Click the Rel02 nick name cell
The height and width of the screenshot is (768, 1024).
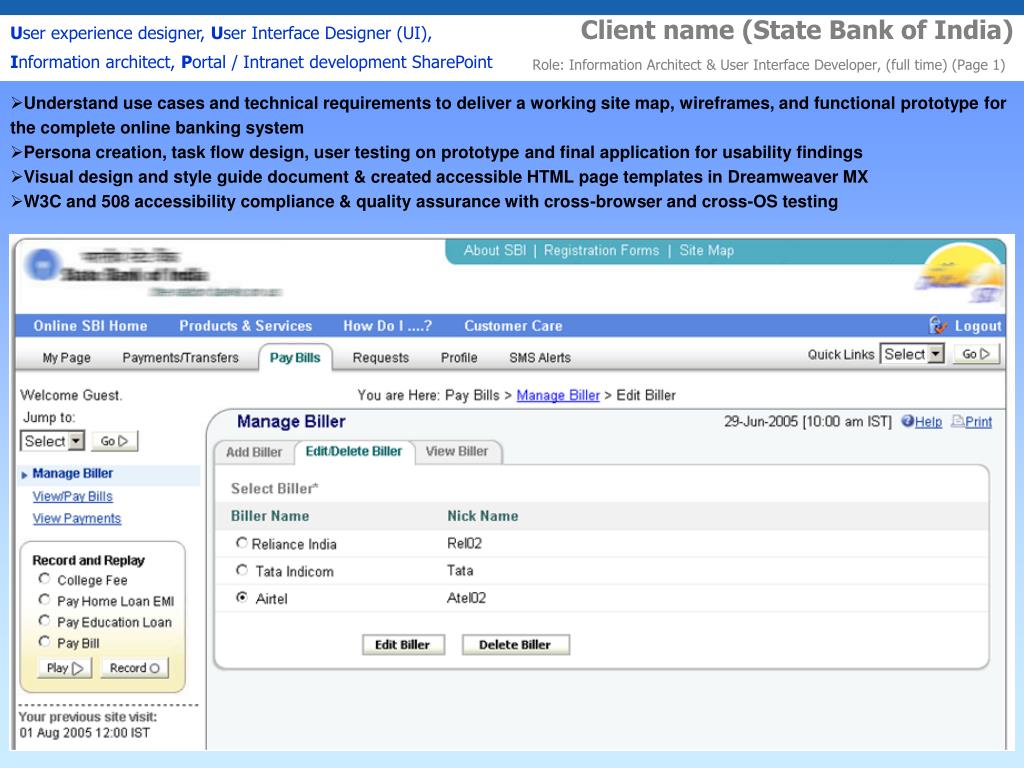click(x=464, y=543)
